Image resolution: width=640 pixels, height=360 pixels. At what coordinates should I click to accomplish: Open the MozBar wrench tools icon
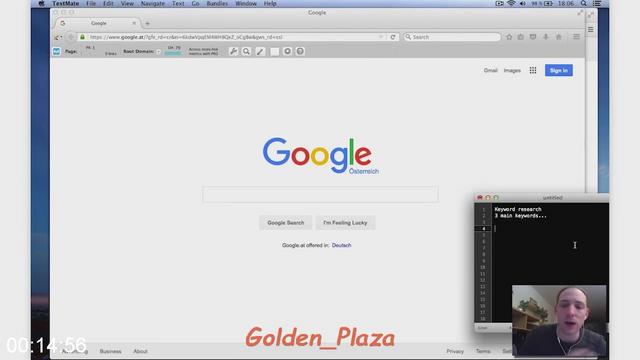click(233, 51)
